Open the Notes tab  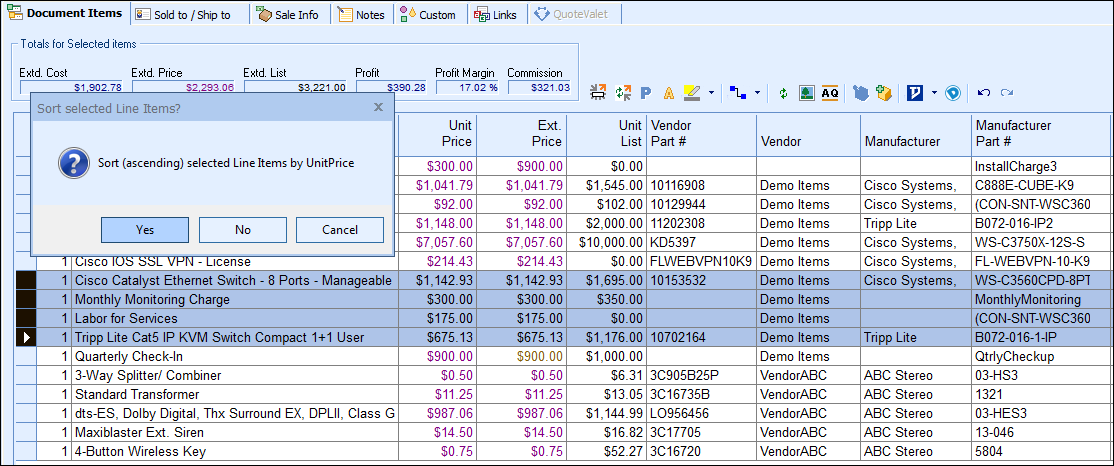361,15
